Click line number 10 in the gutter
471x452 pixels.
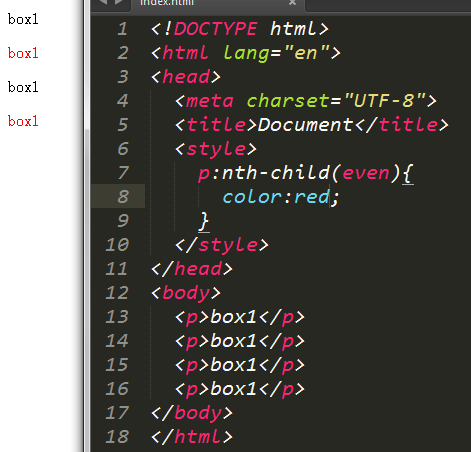117,245
